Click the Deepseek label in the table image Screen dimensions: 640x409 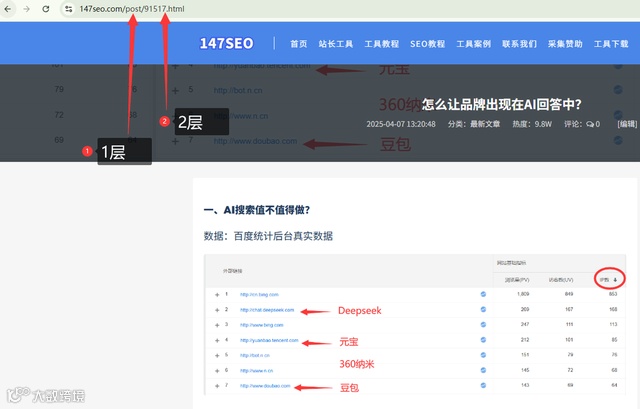(360, 311)
